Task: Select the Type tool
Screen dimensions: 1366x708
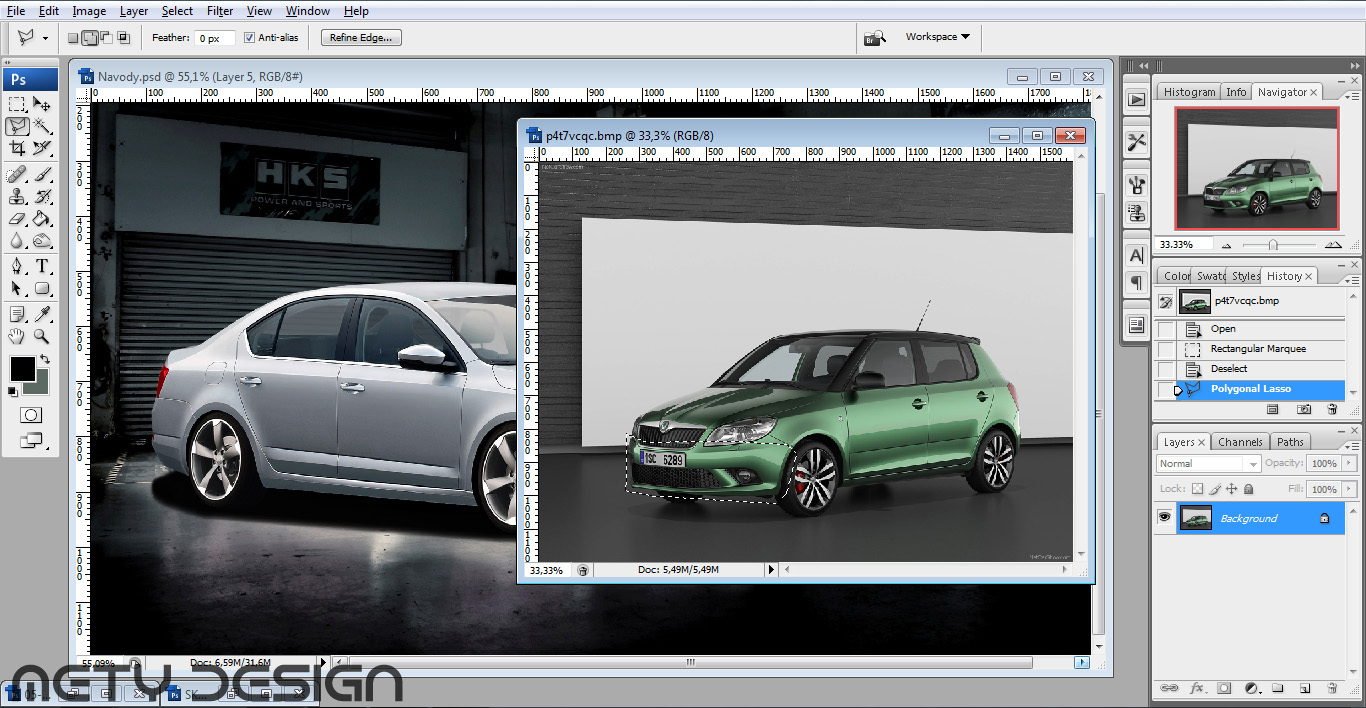Action: coord(42,266)
